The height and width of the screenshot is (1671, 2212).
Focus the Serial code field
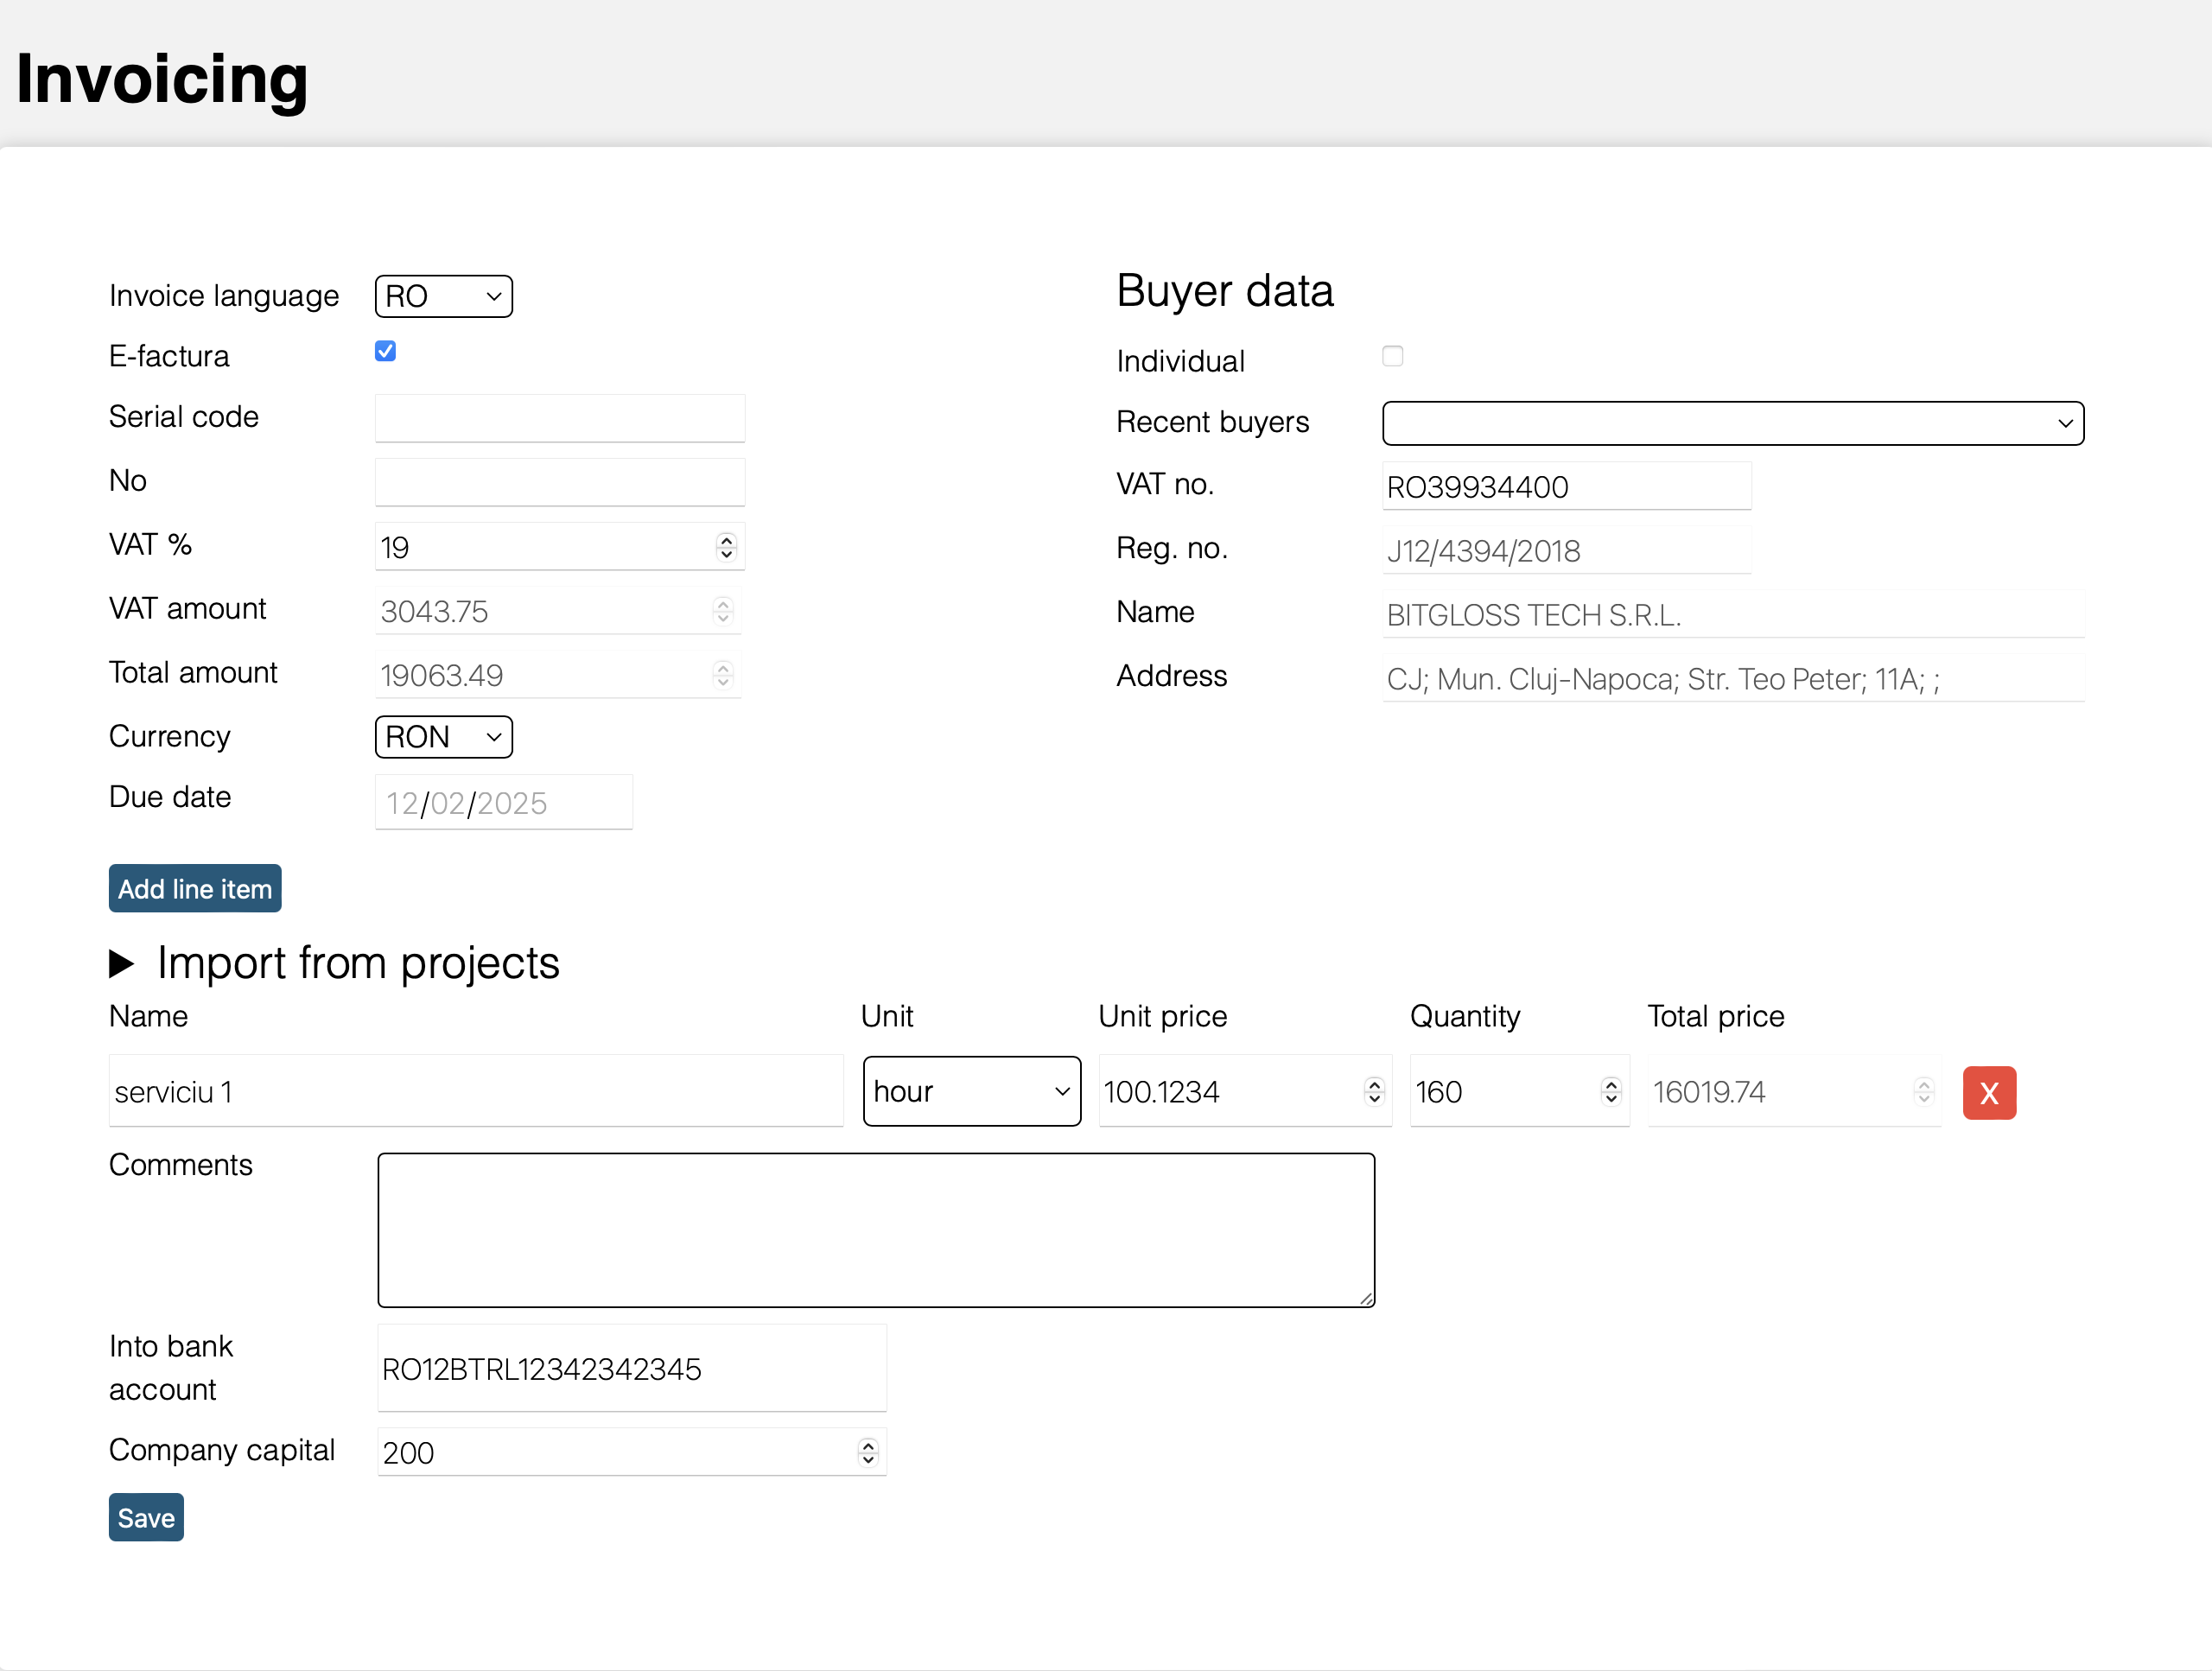coord(559,418)
